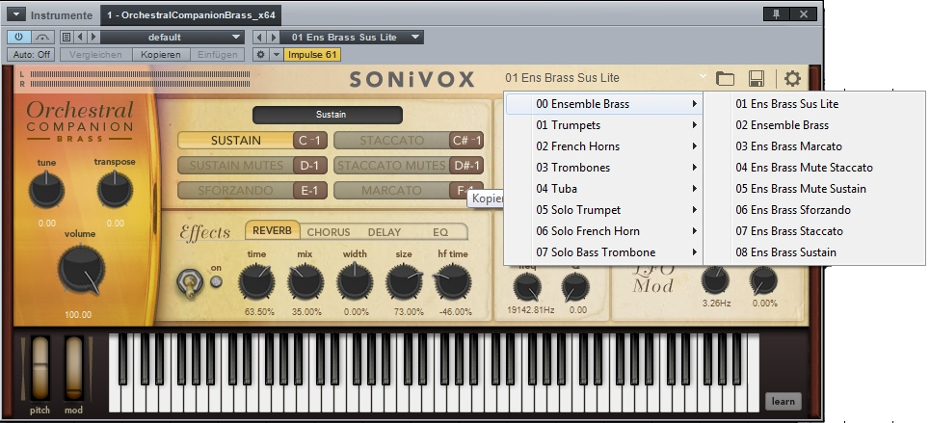Image resolution: width=930 pixels, height=423 pixels.
Task: Select the SUSTAIN articulation
Action: click(235, 141)
